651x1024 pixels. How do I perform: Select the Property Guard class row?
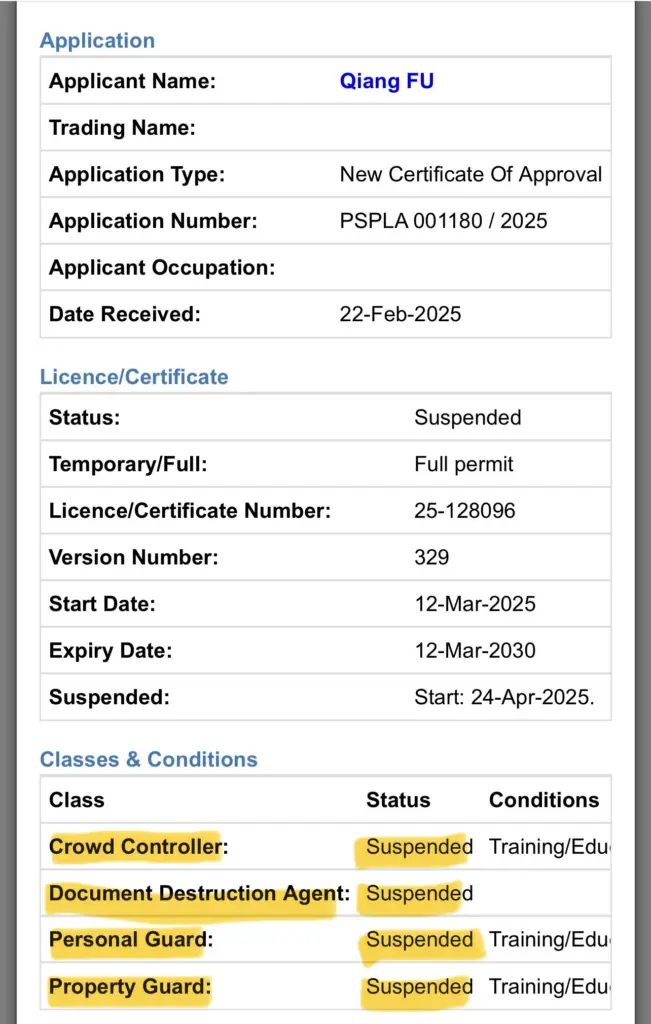(326, 986)
